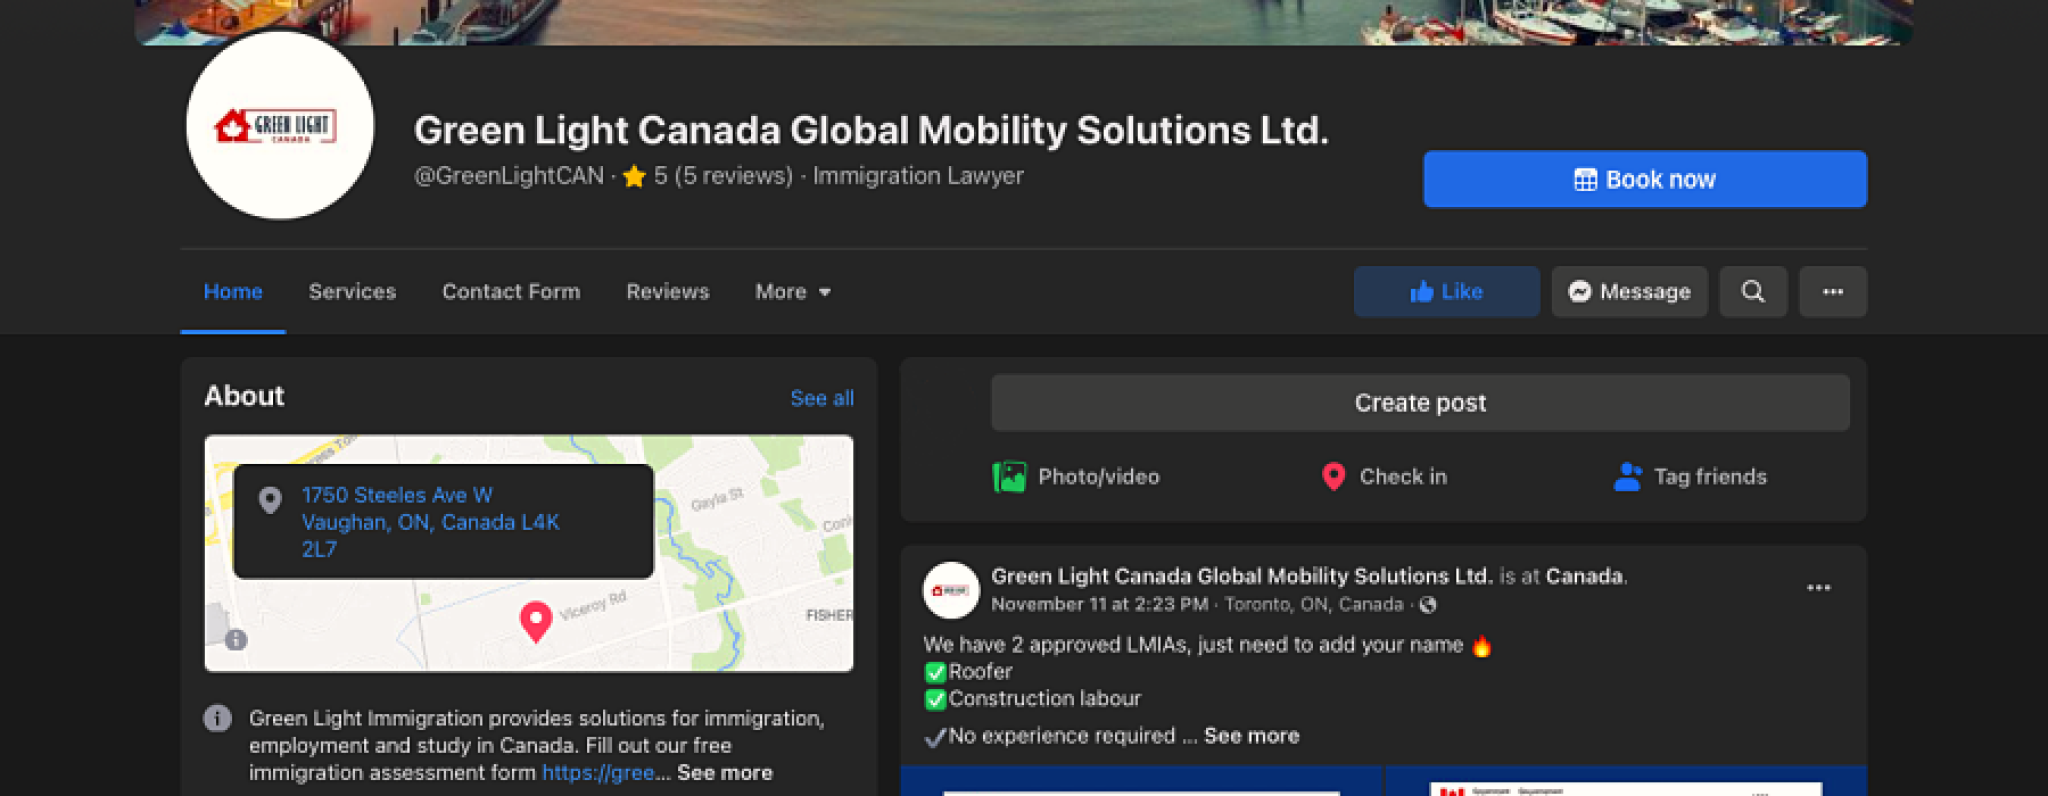The image size is (2048, 796).
Task: Click the page search magnifier icon
Action: click(x=1752, y=291)
